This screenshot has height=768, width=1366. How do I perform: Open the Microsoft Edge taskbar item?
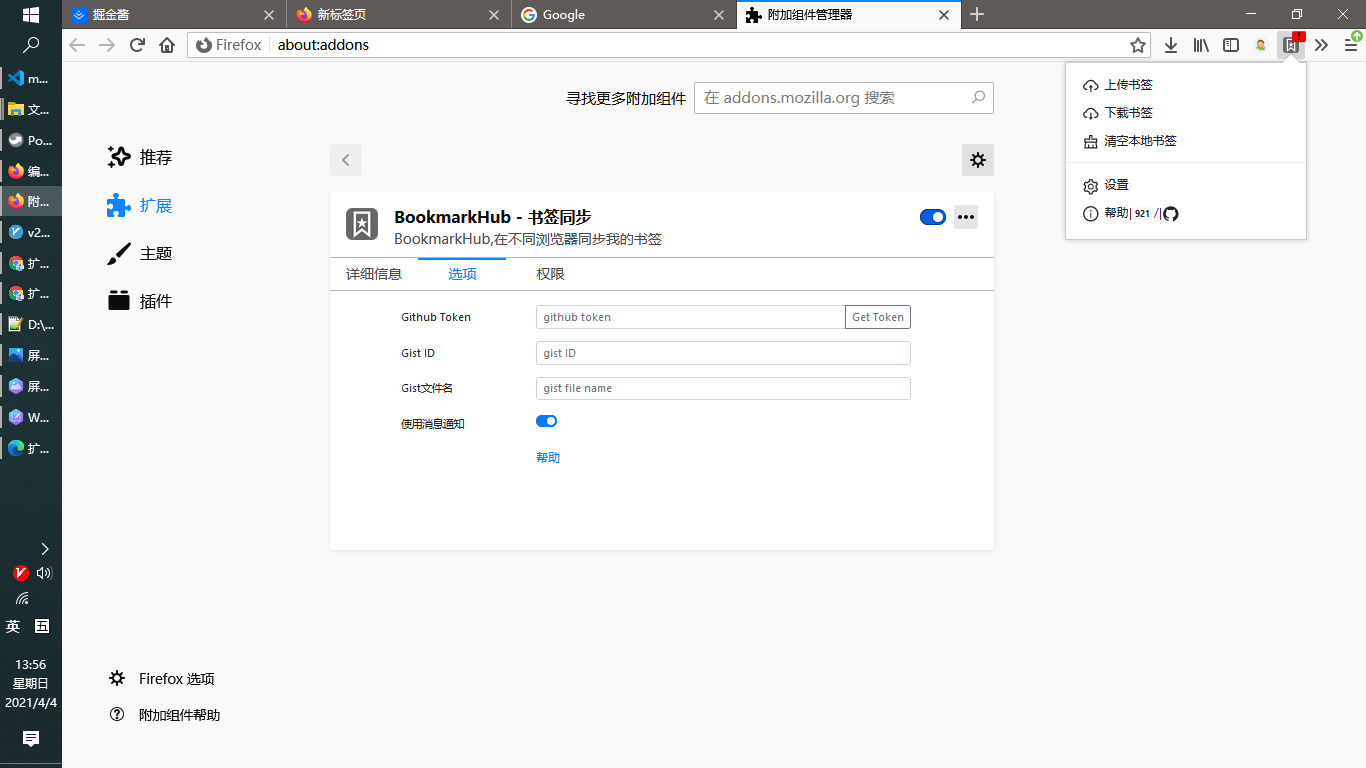pos(31,448)
